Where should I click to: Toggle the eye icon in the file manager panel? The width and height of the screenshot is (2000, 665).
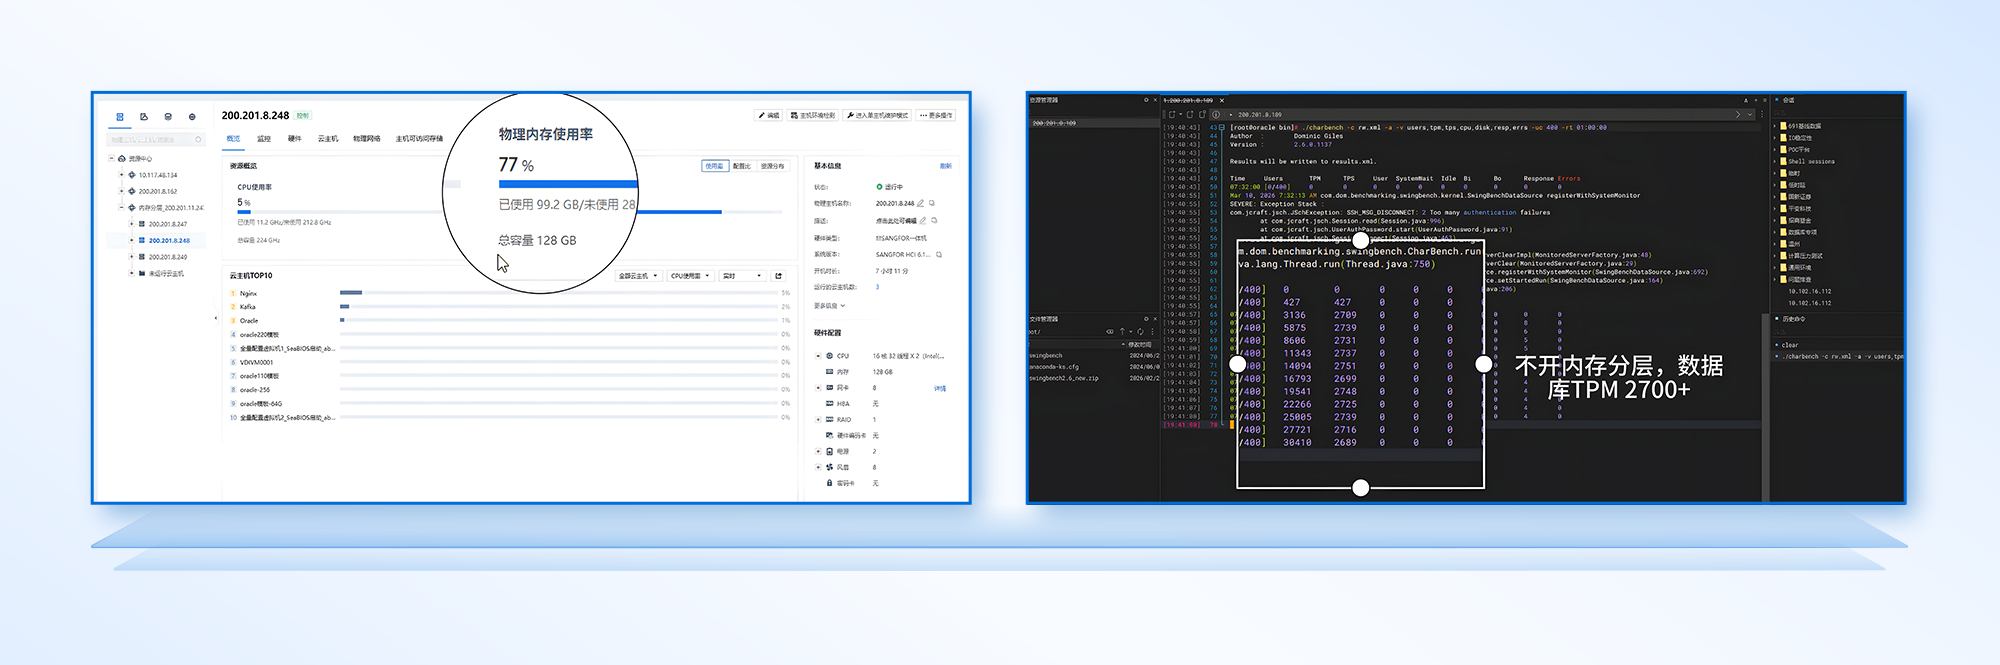click(1110, 332)
